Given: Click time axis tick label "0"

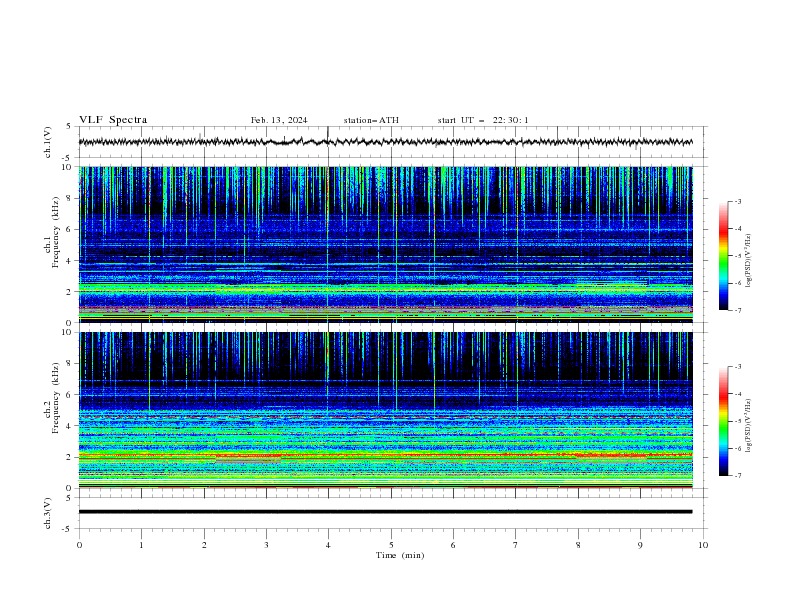Looking at the screenshot, I should 79,545.
